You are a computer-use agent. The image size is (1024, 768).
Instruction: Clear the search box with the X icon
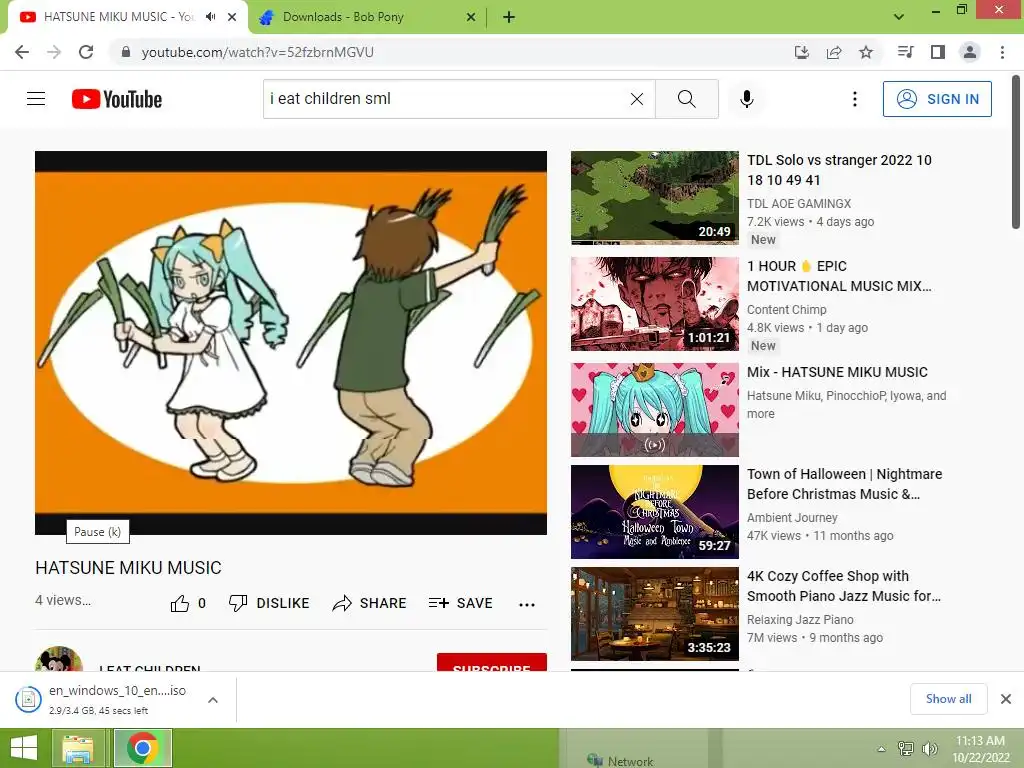(x=637, y=99)
